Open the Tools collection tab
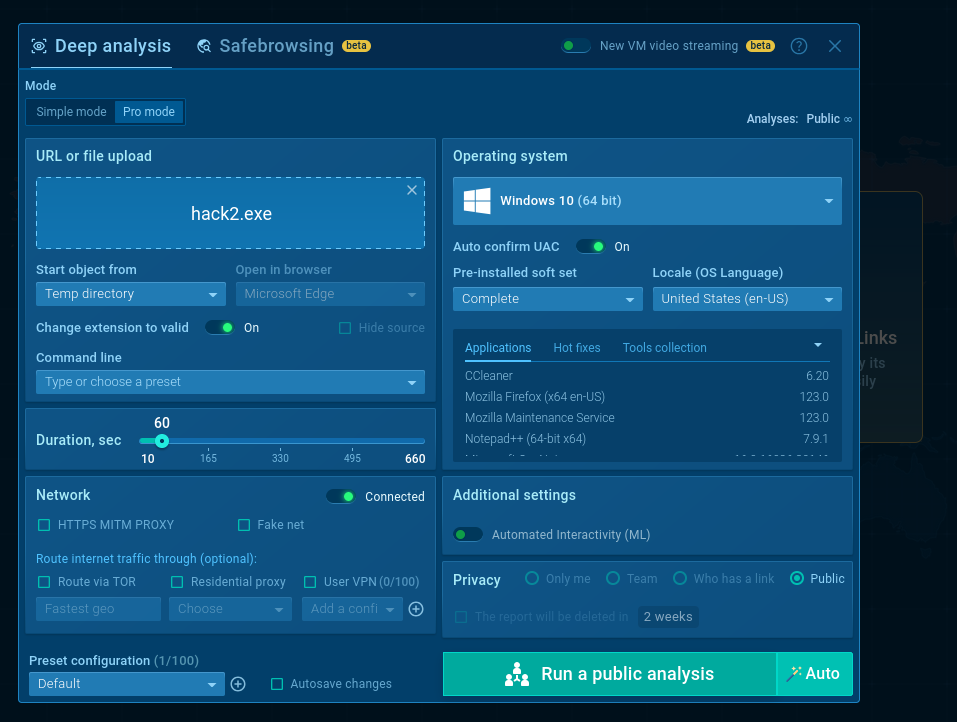957x722 pixels. (665, 348)
